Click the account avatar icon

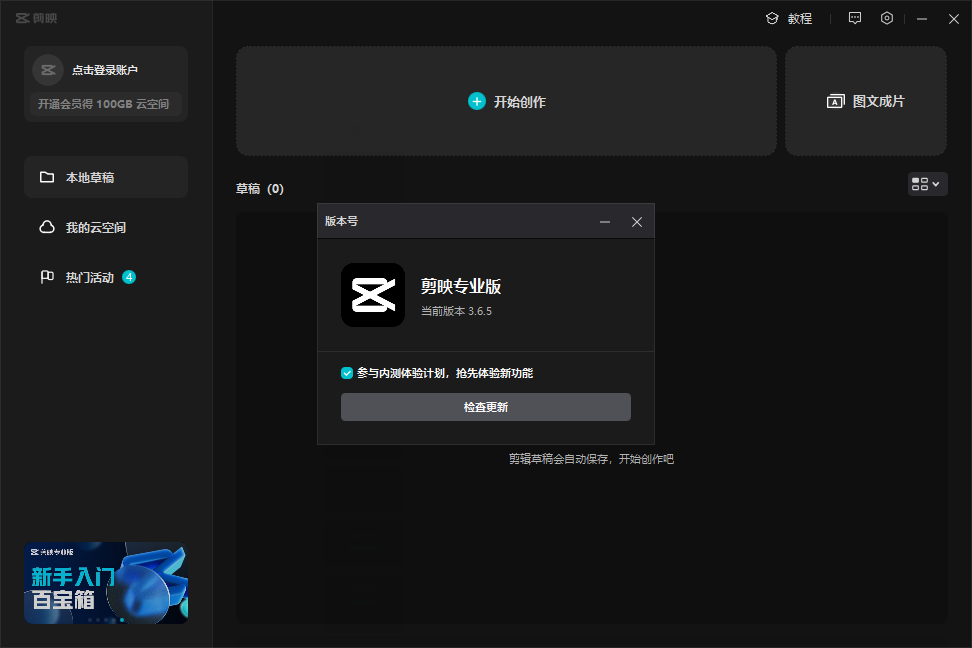click(48, 70)
